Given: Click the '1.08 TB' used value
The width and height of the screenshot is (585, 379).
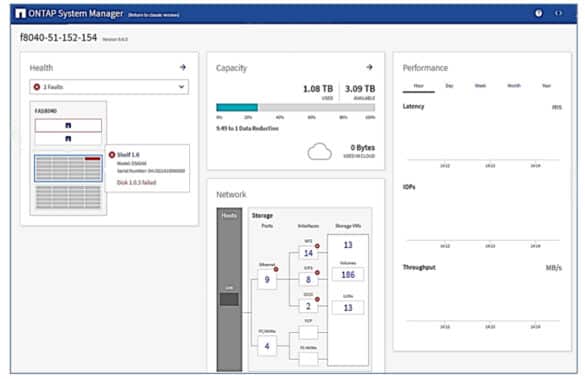Looking at the screenshot, I should [318, 89].
